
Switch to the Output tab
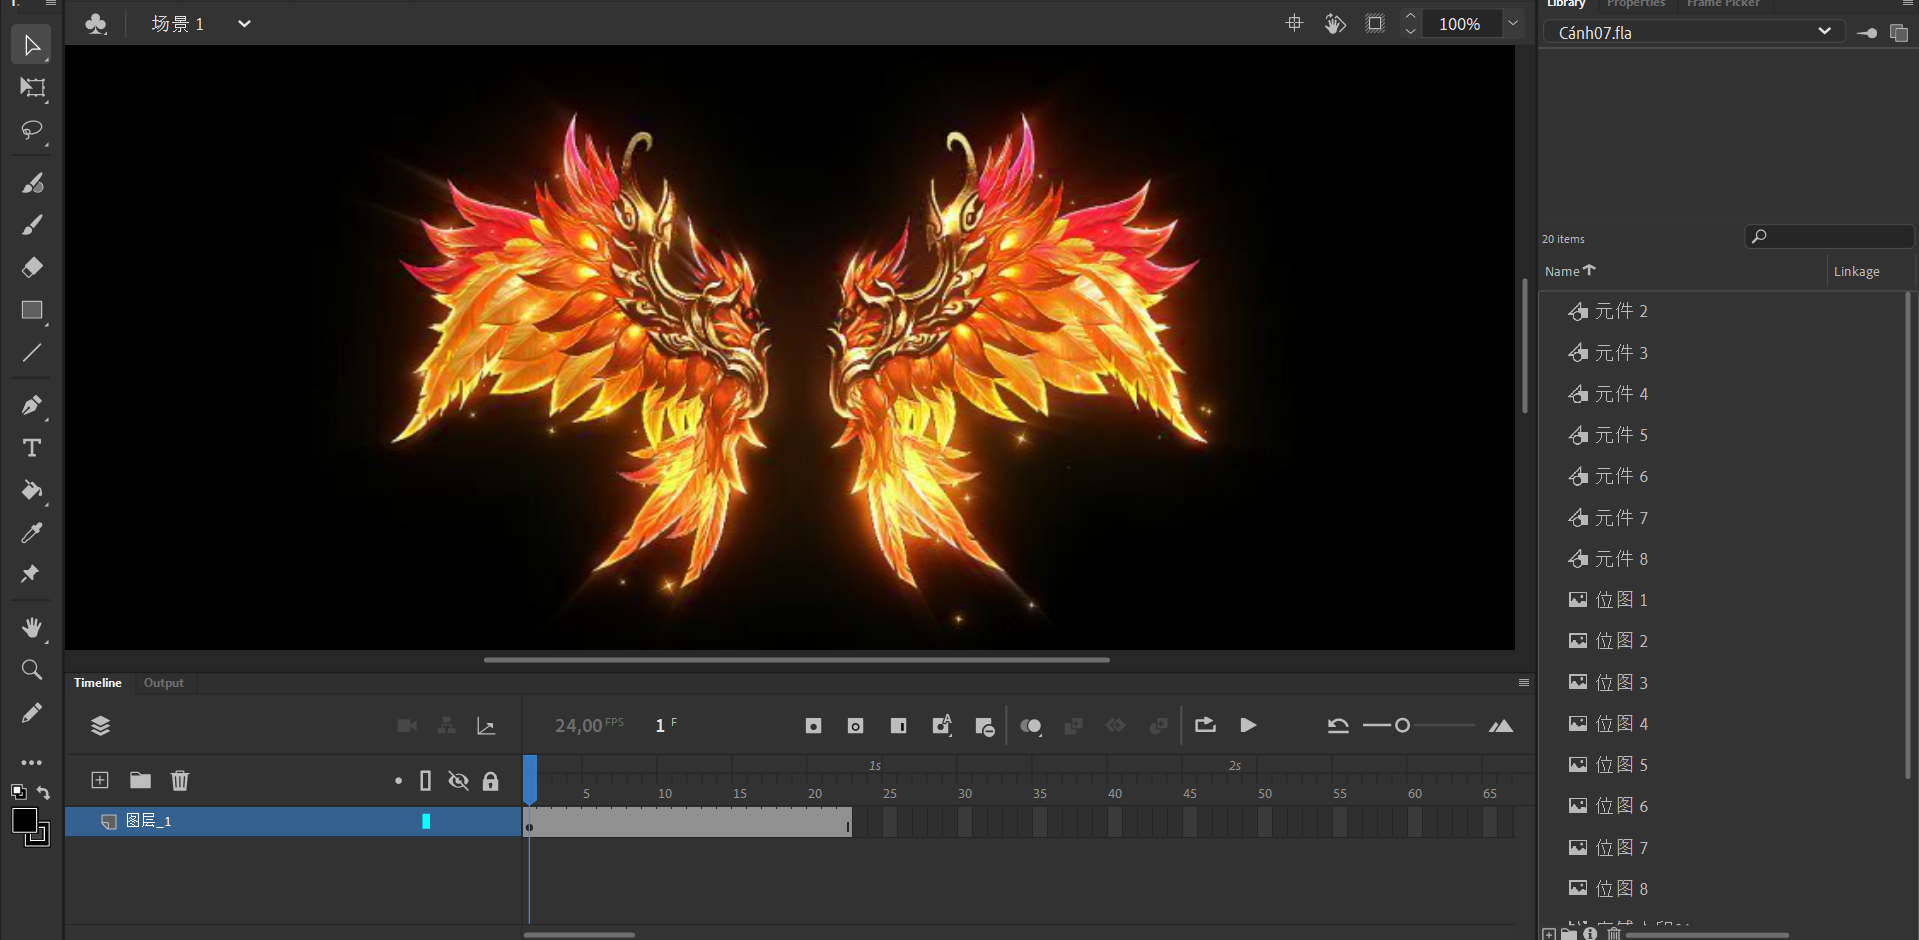[163, 683]
